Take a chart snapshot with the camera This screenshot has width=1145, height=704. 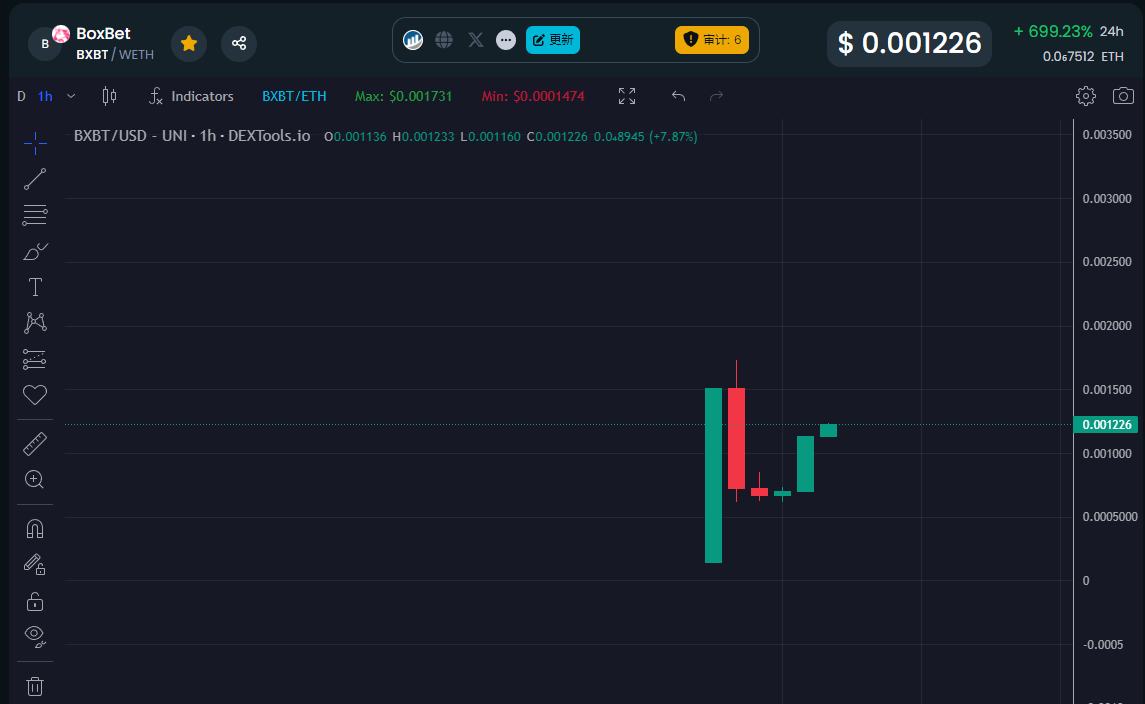(x=1123, y=96)
